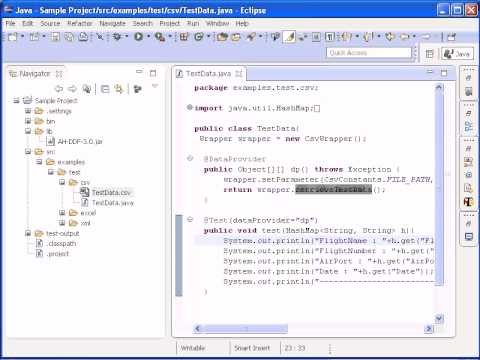The image size is (480, 360).
Task: Click the Open Perspective icon
Action: 429,54
